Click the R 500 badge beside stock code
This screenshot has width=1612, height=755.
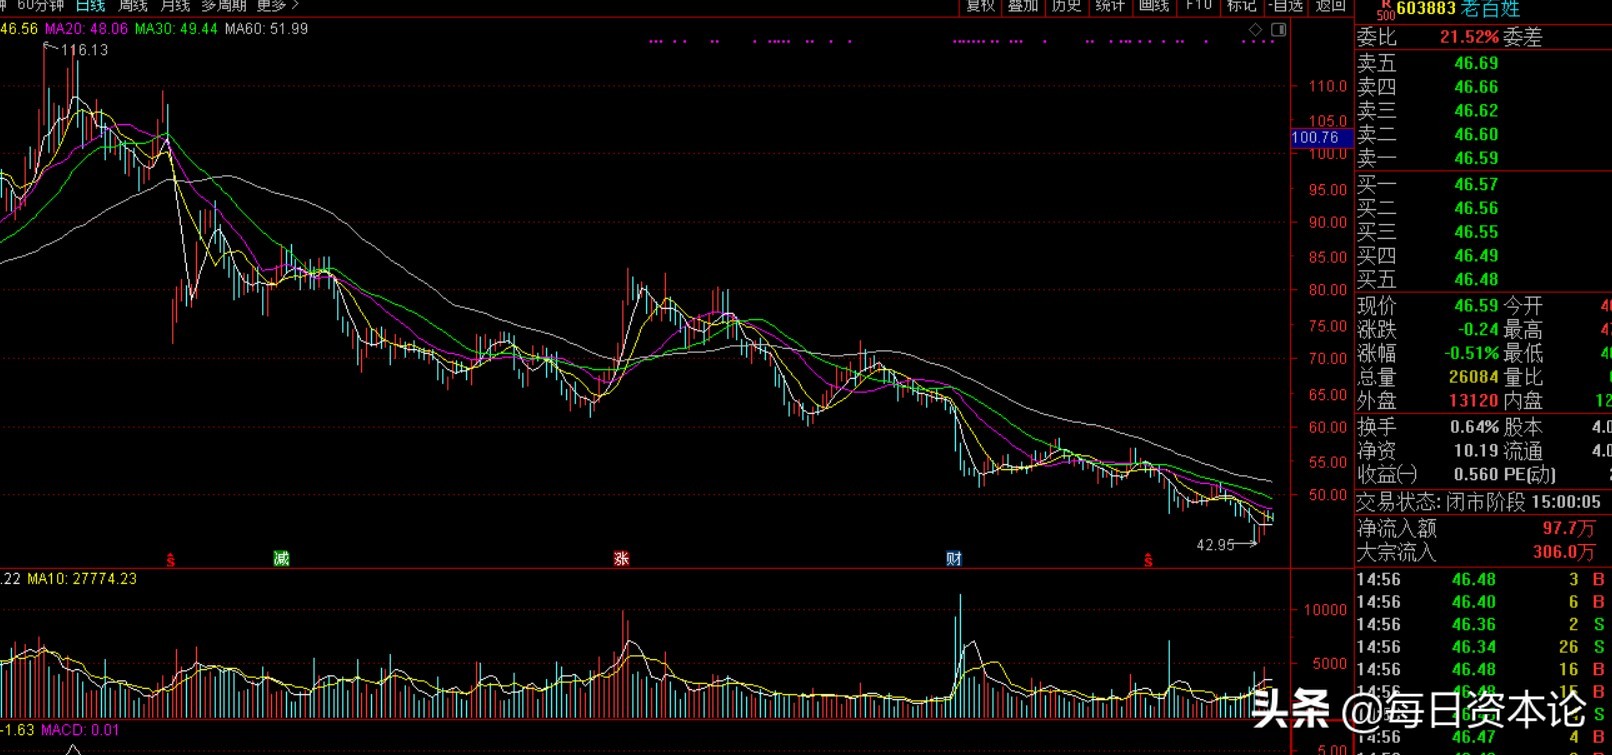(x=1385, y=9)
